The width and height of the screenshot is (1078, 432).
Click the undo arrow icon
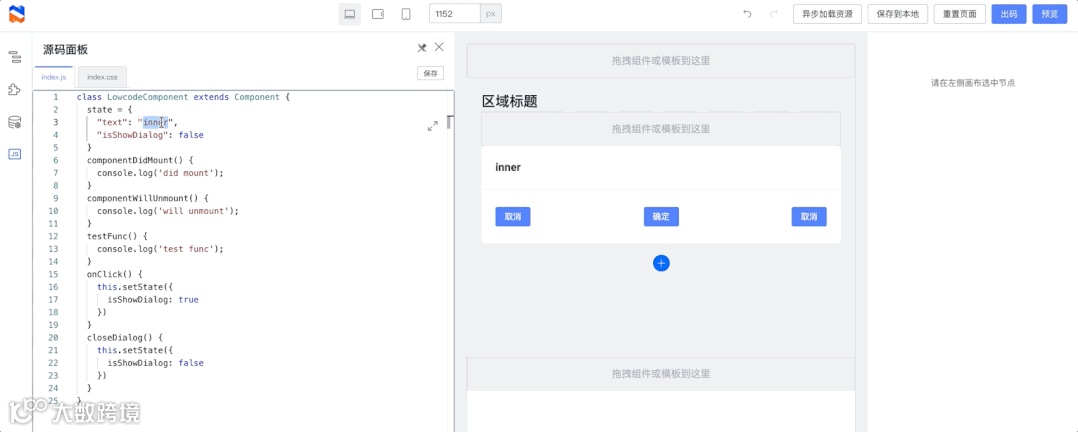click(747, 14)
